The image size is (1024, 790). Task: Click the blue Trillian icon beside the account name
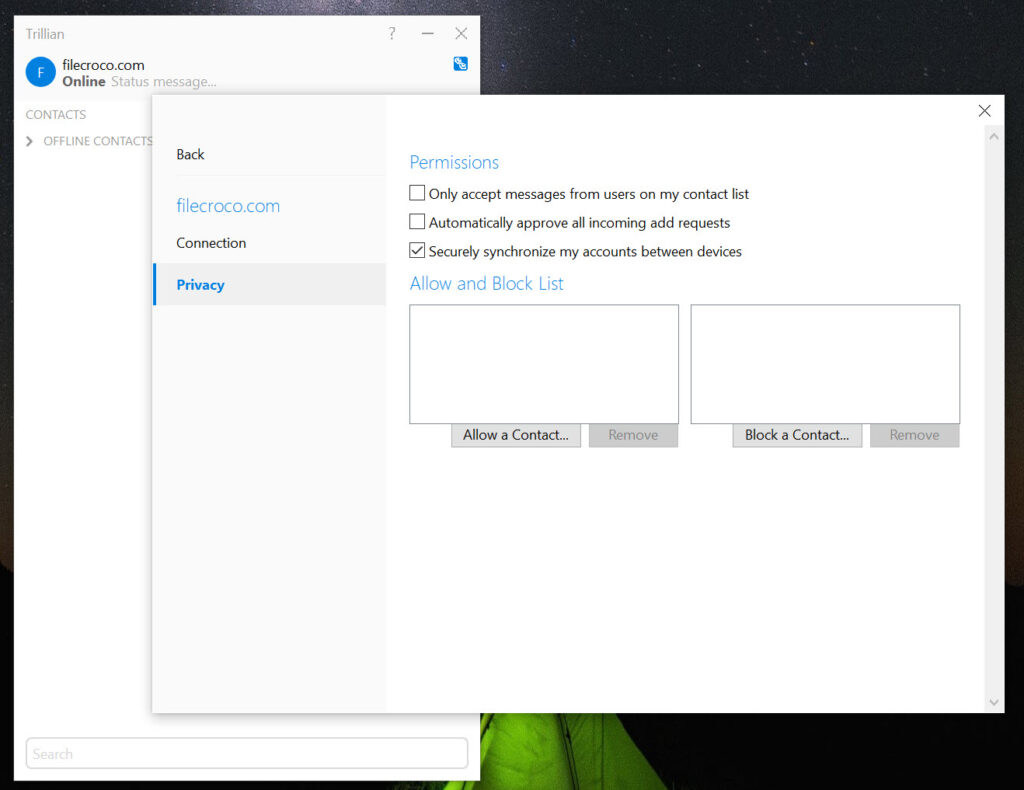click(460, 64)
